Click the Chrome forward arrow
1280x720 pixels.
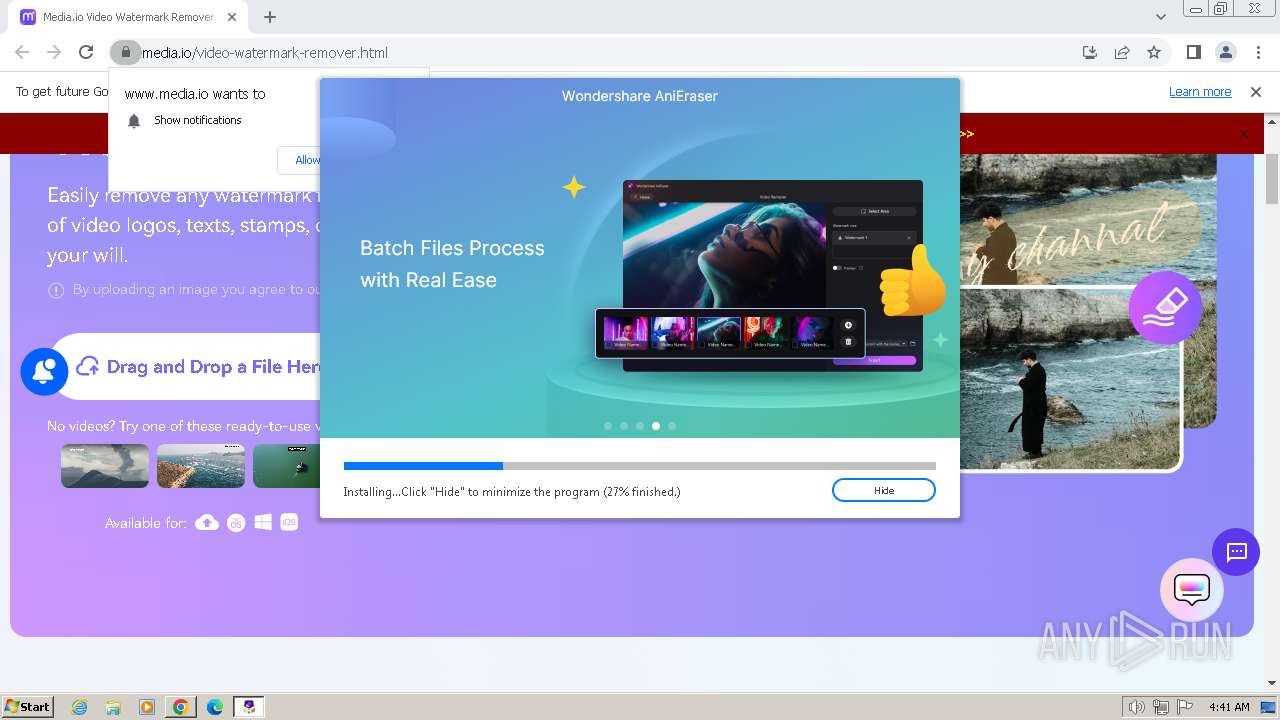point(54,52)
